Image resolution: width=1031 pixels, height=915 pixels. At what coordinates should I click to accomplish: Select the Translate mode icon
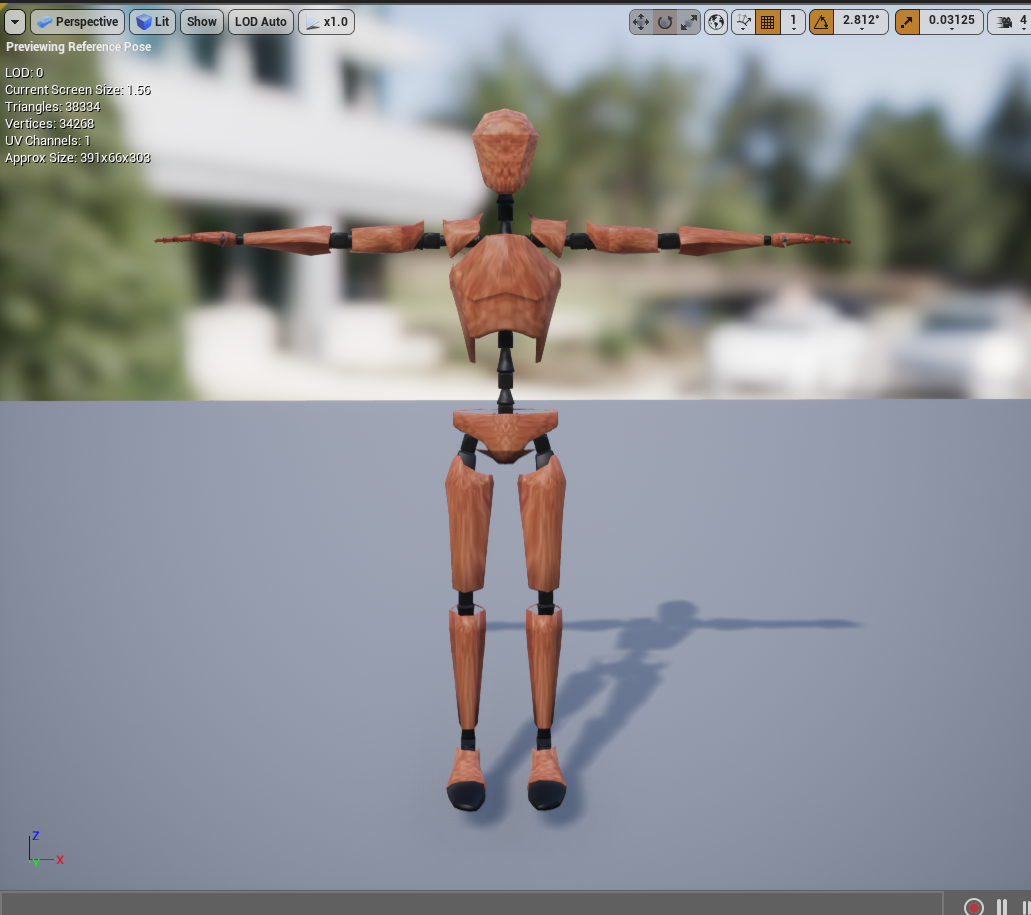click(640, 22)
